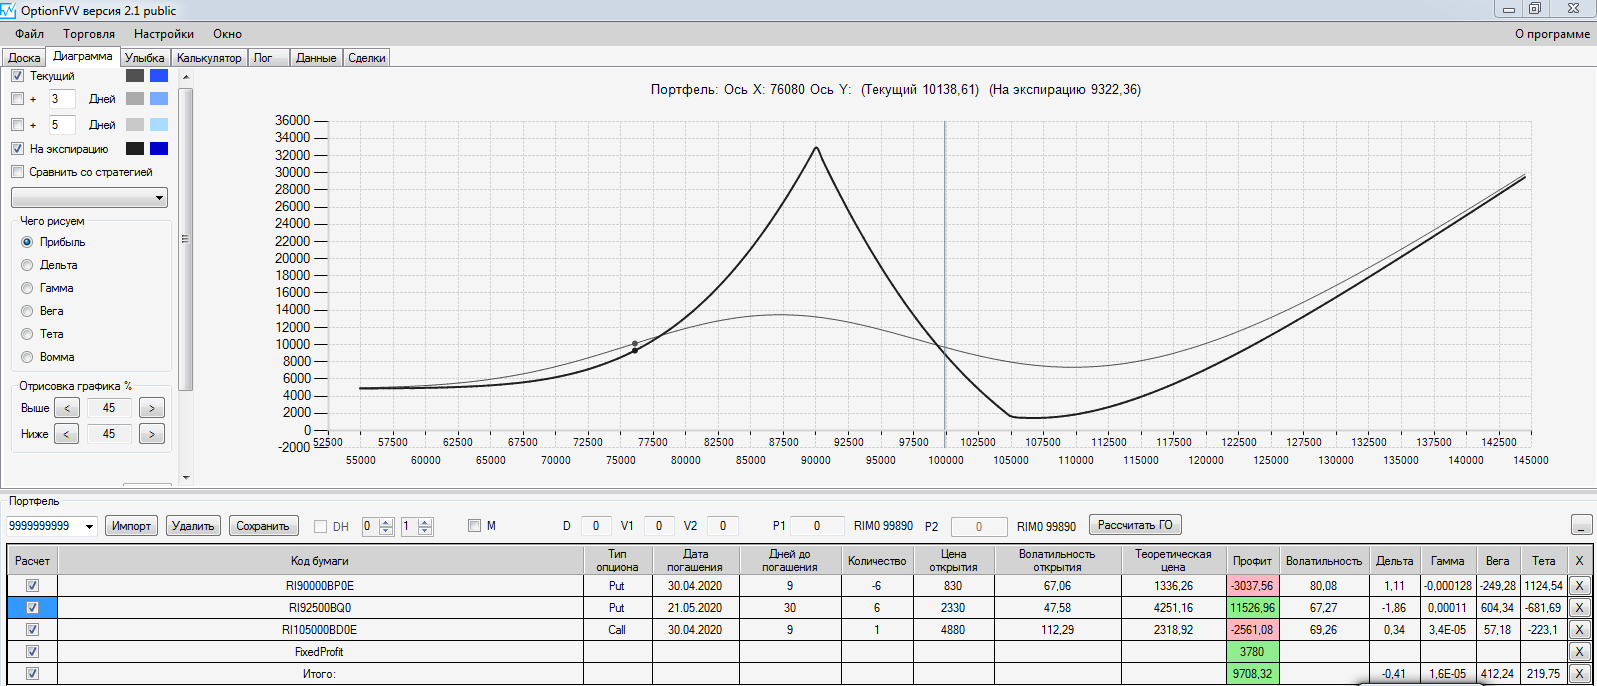Click the first DH spinner arrows
Image resolution: width=1597 pixels, height=686 pixels.
click(386, 526)
